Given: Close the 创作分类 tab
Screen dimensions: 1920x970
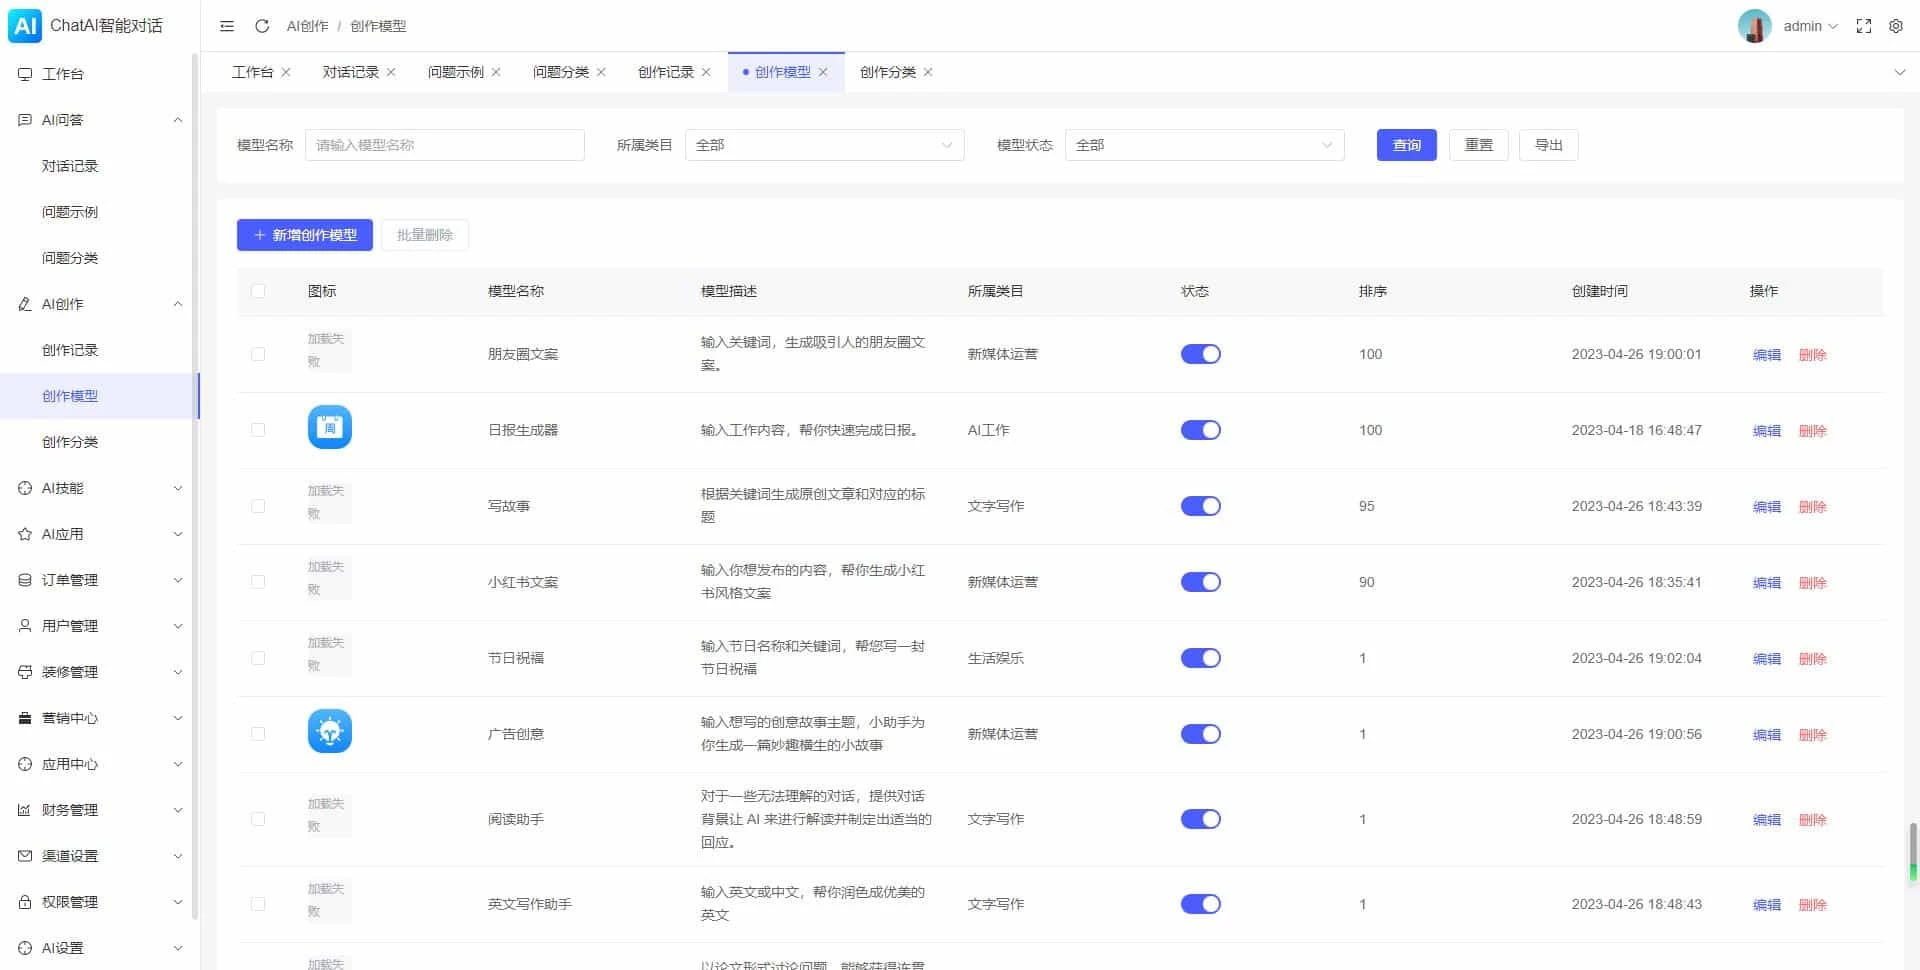Looking at the screenshot, I should [x=928, y=72].
